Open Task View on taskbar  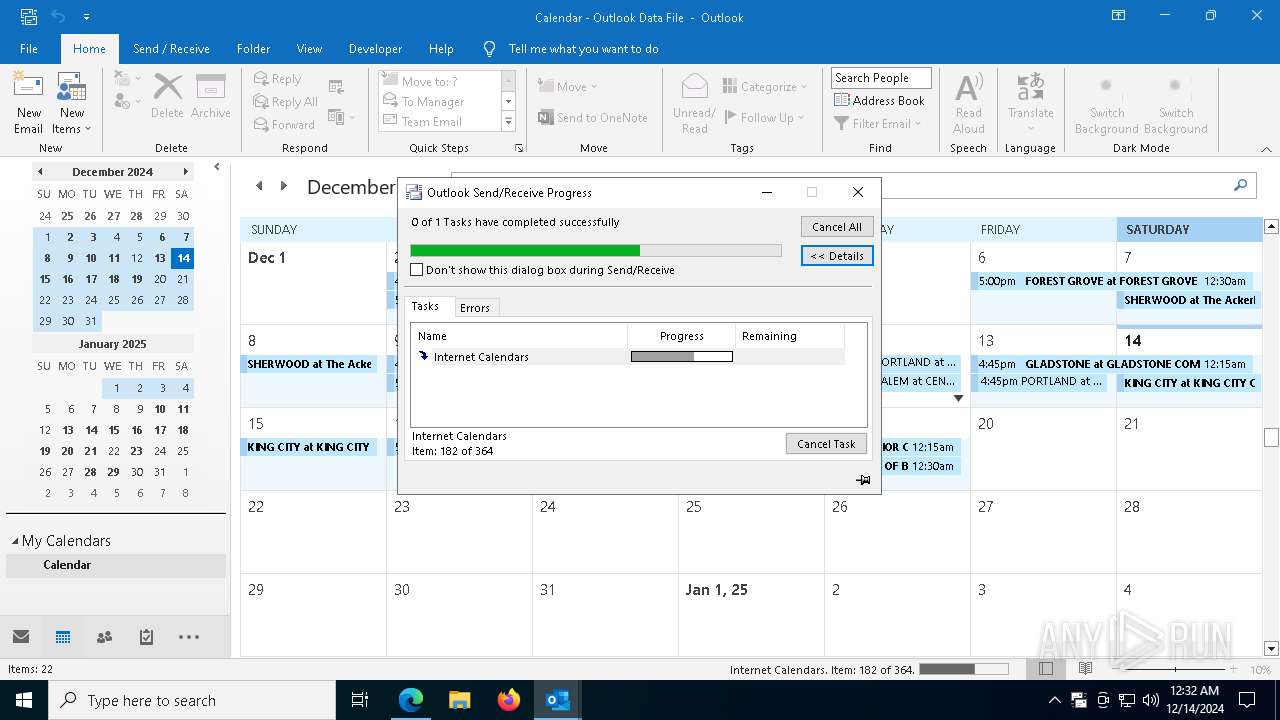360,700
